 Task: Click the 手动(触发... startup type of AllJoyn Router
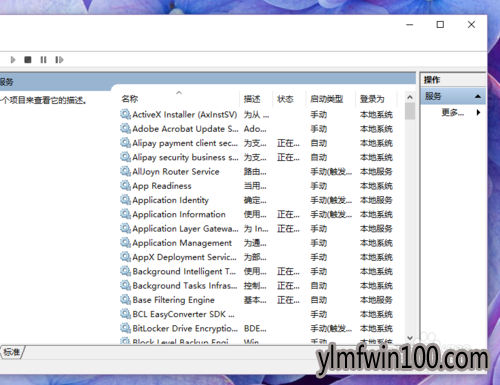tap(331, 171)
